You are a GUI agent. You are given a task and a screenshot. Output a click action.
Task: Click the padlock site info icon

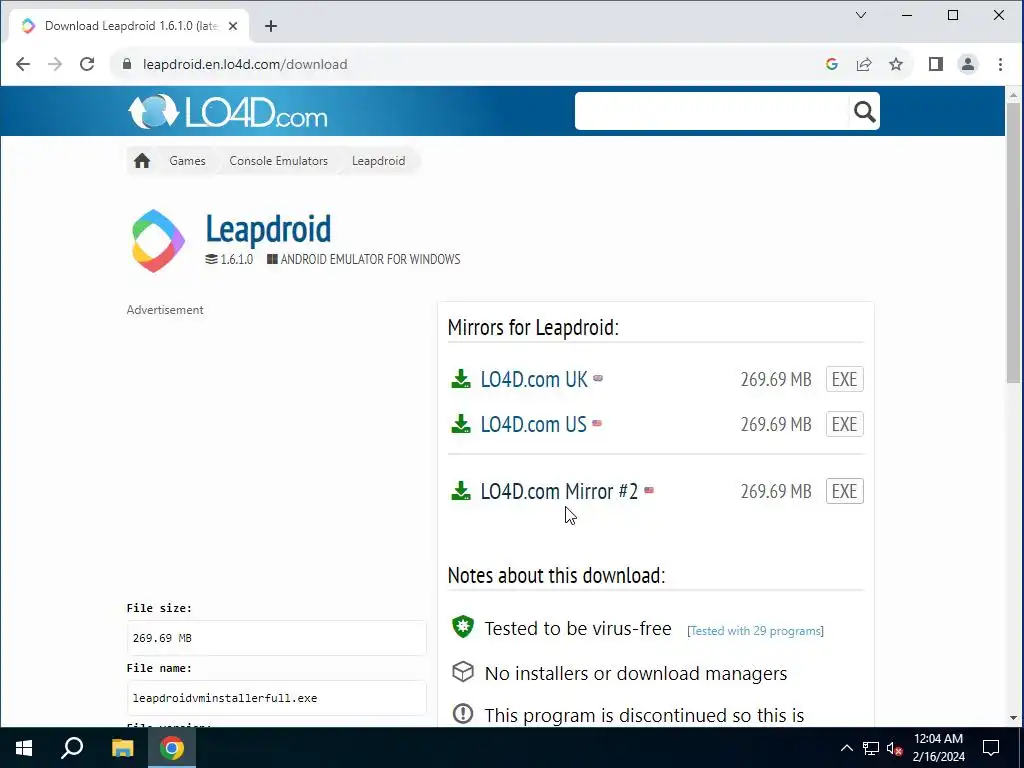point(127,64)
